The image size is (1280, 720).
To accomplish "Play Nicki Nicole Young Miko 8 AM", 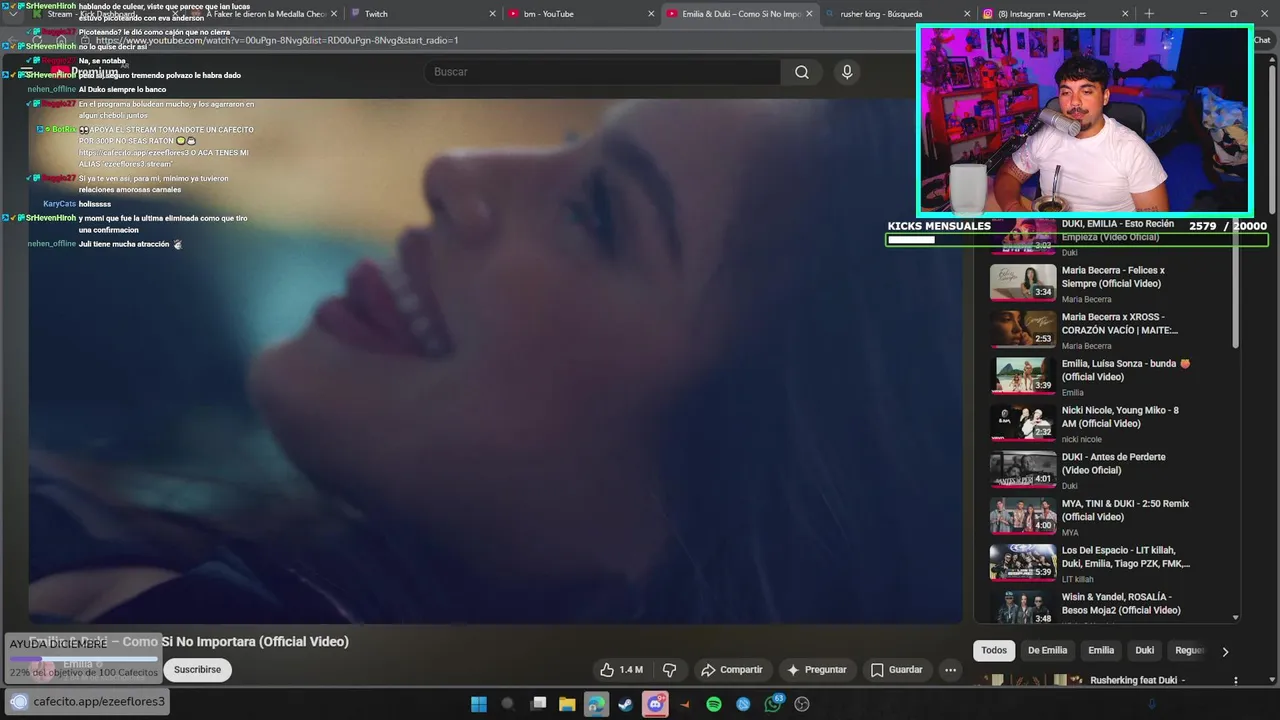I will click(x=1023, y=423).
